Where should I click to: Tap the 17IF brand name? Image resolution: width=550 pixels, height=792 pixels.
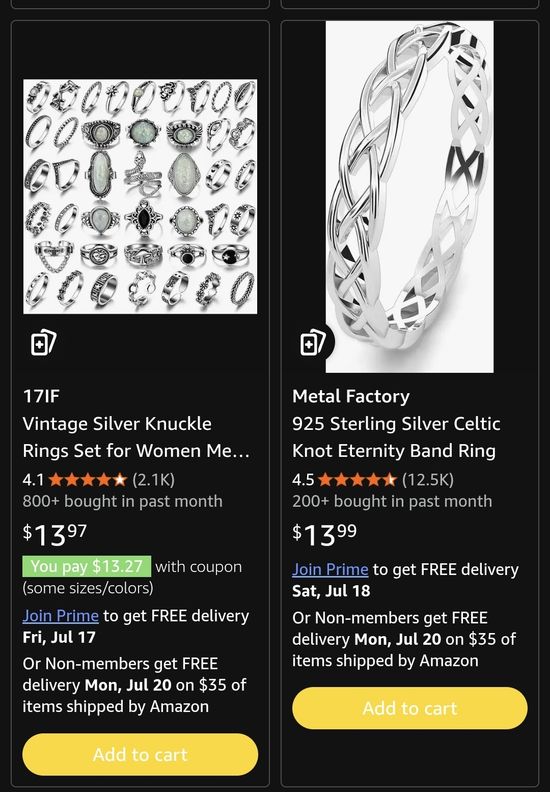[41, 396]
